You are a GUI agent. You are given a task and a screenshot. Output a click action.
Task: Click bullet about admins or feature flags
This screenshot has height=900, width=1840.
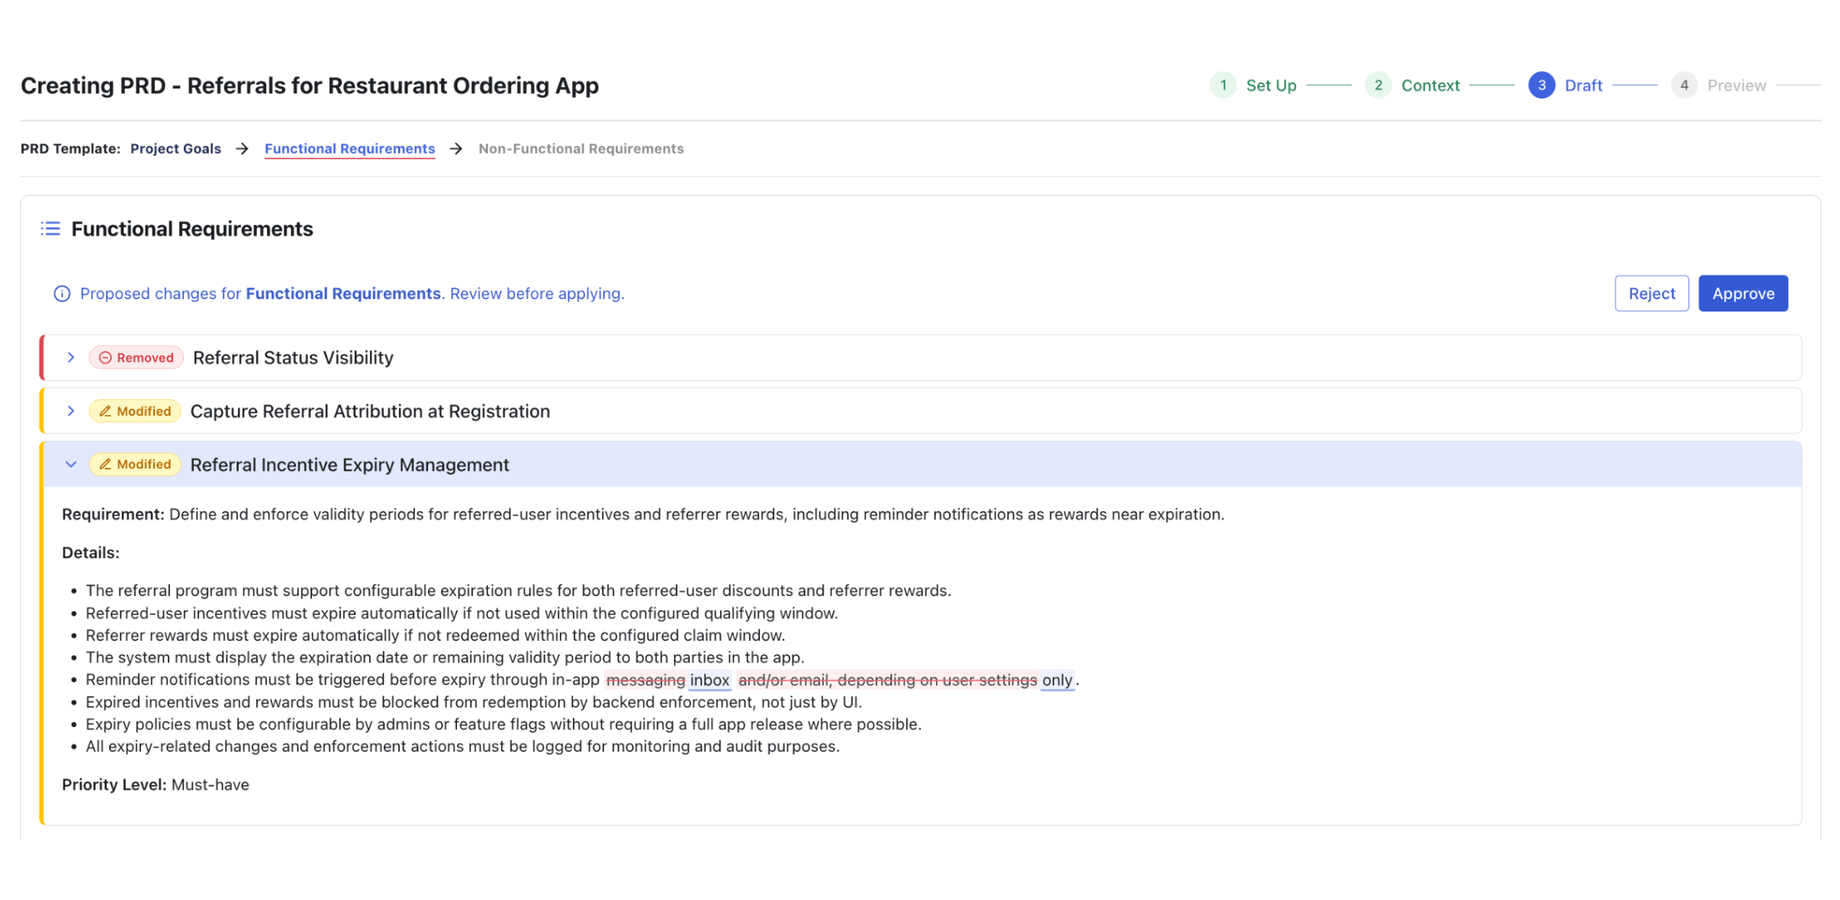(x=504, y=724)
